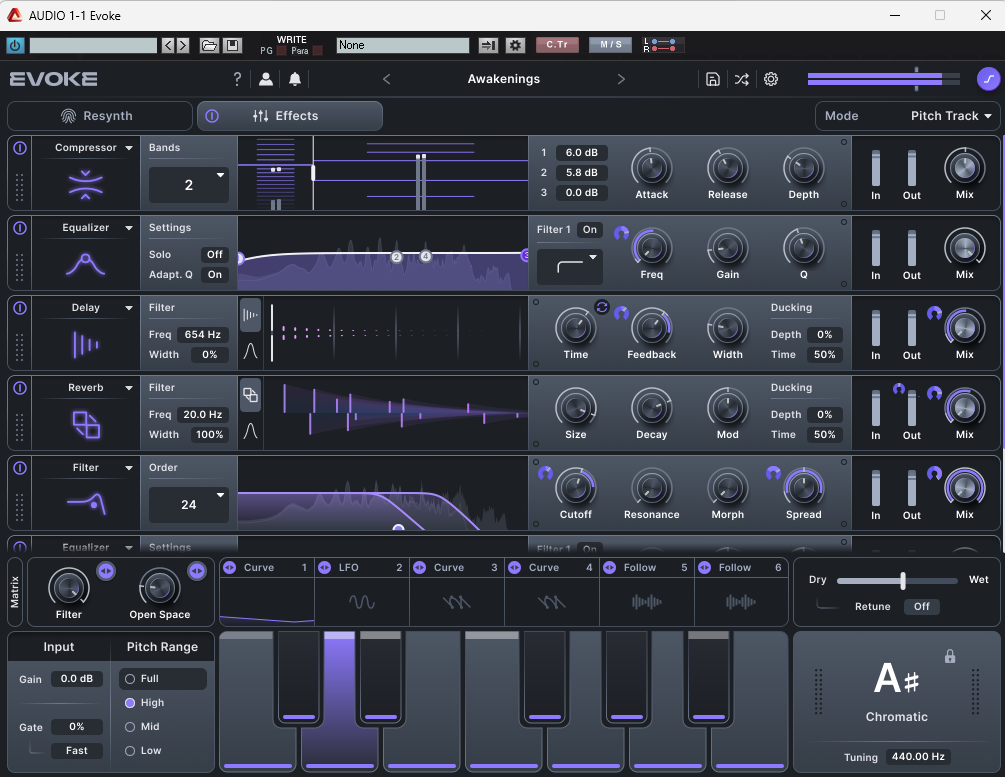Toggle Equalizer Solo Off button

pyautogui.click(x=215, y=254)
